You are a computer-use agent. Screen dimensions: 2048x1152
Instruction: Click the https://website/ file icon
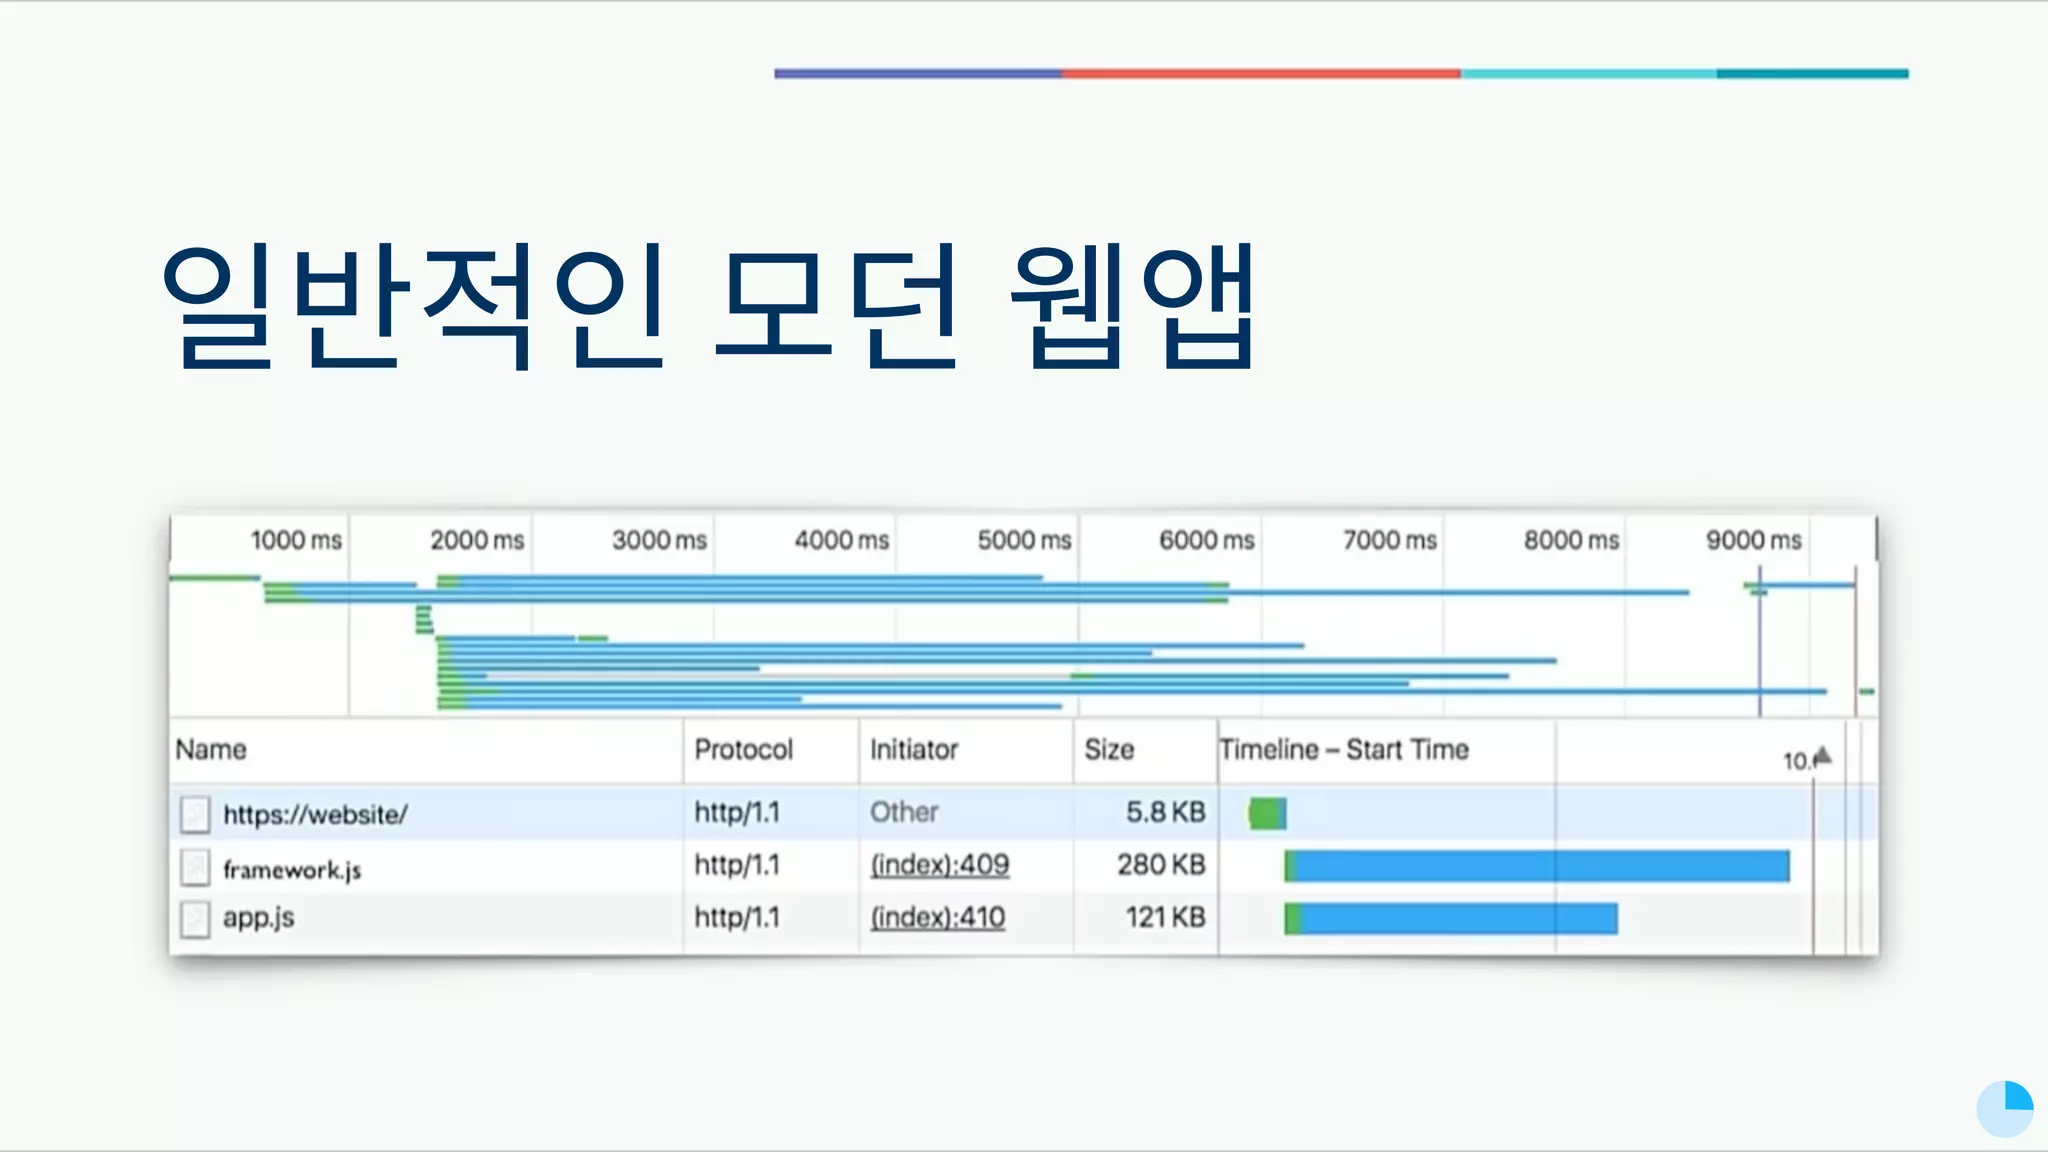(195, 814)
